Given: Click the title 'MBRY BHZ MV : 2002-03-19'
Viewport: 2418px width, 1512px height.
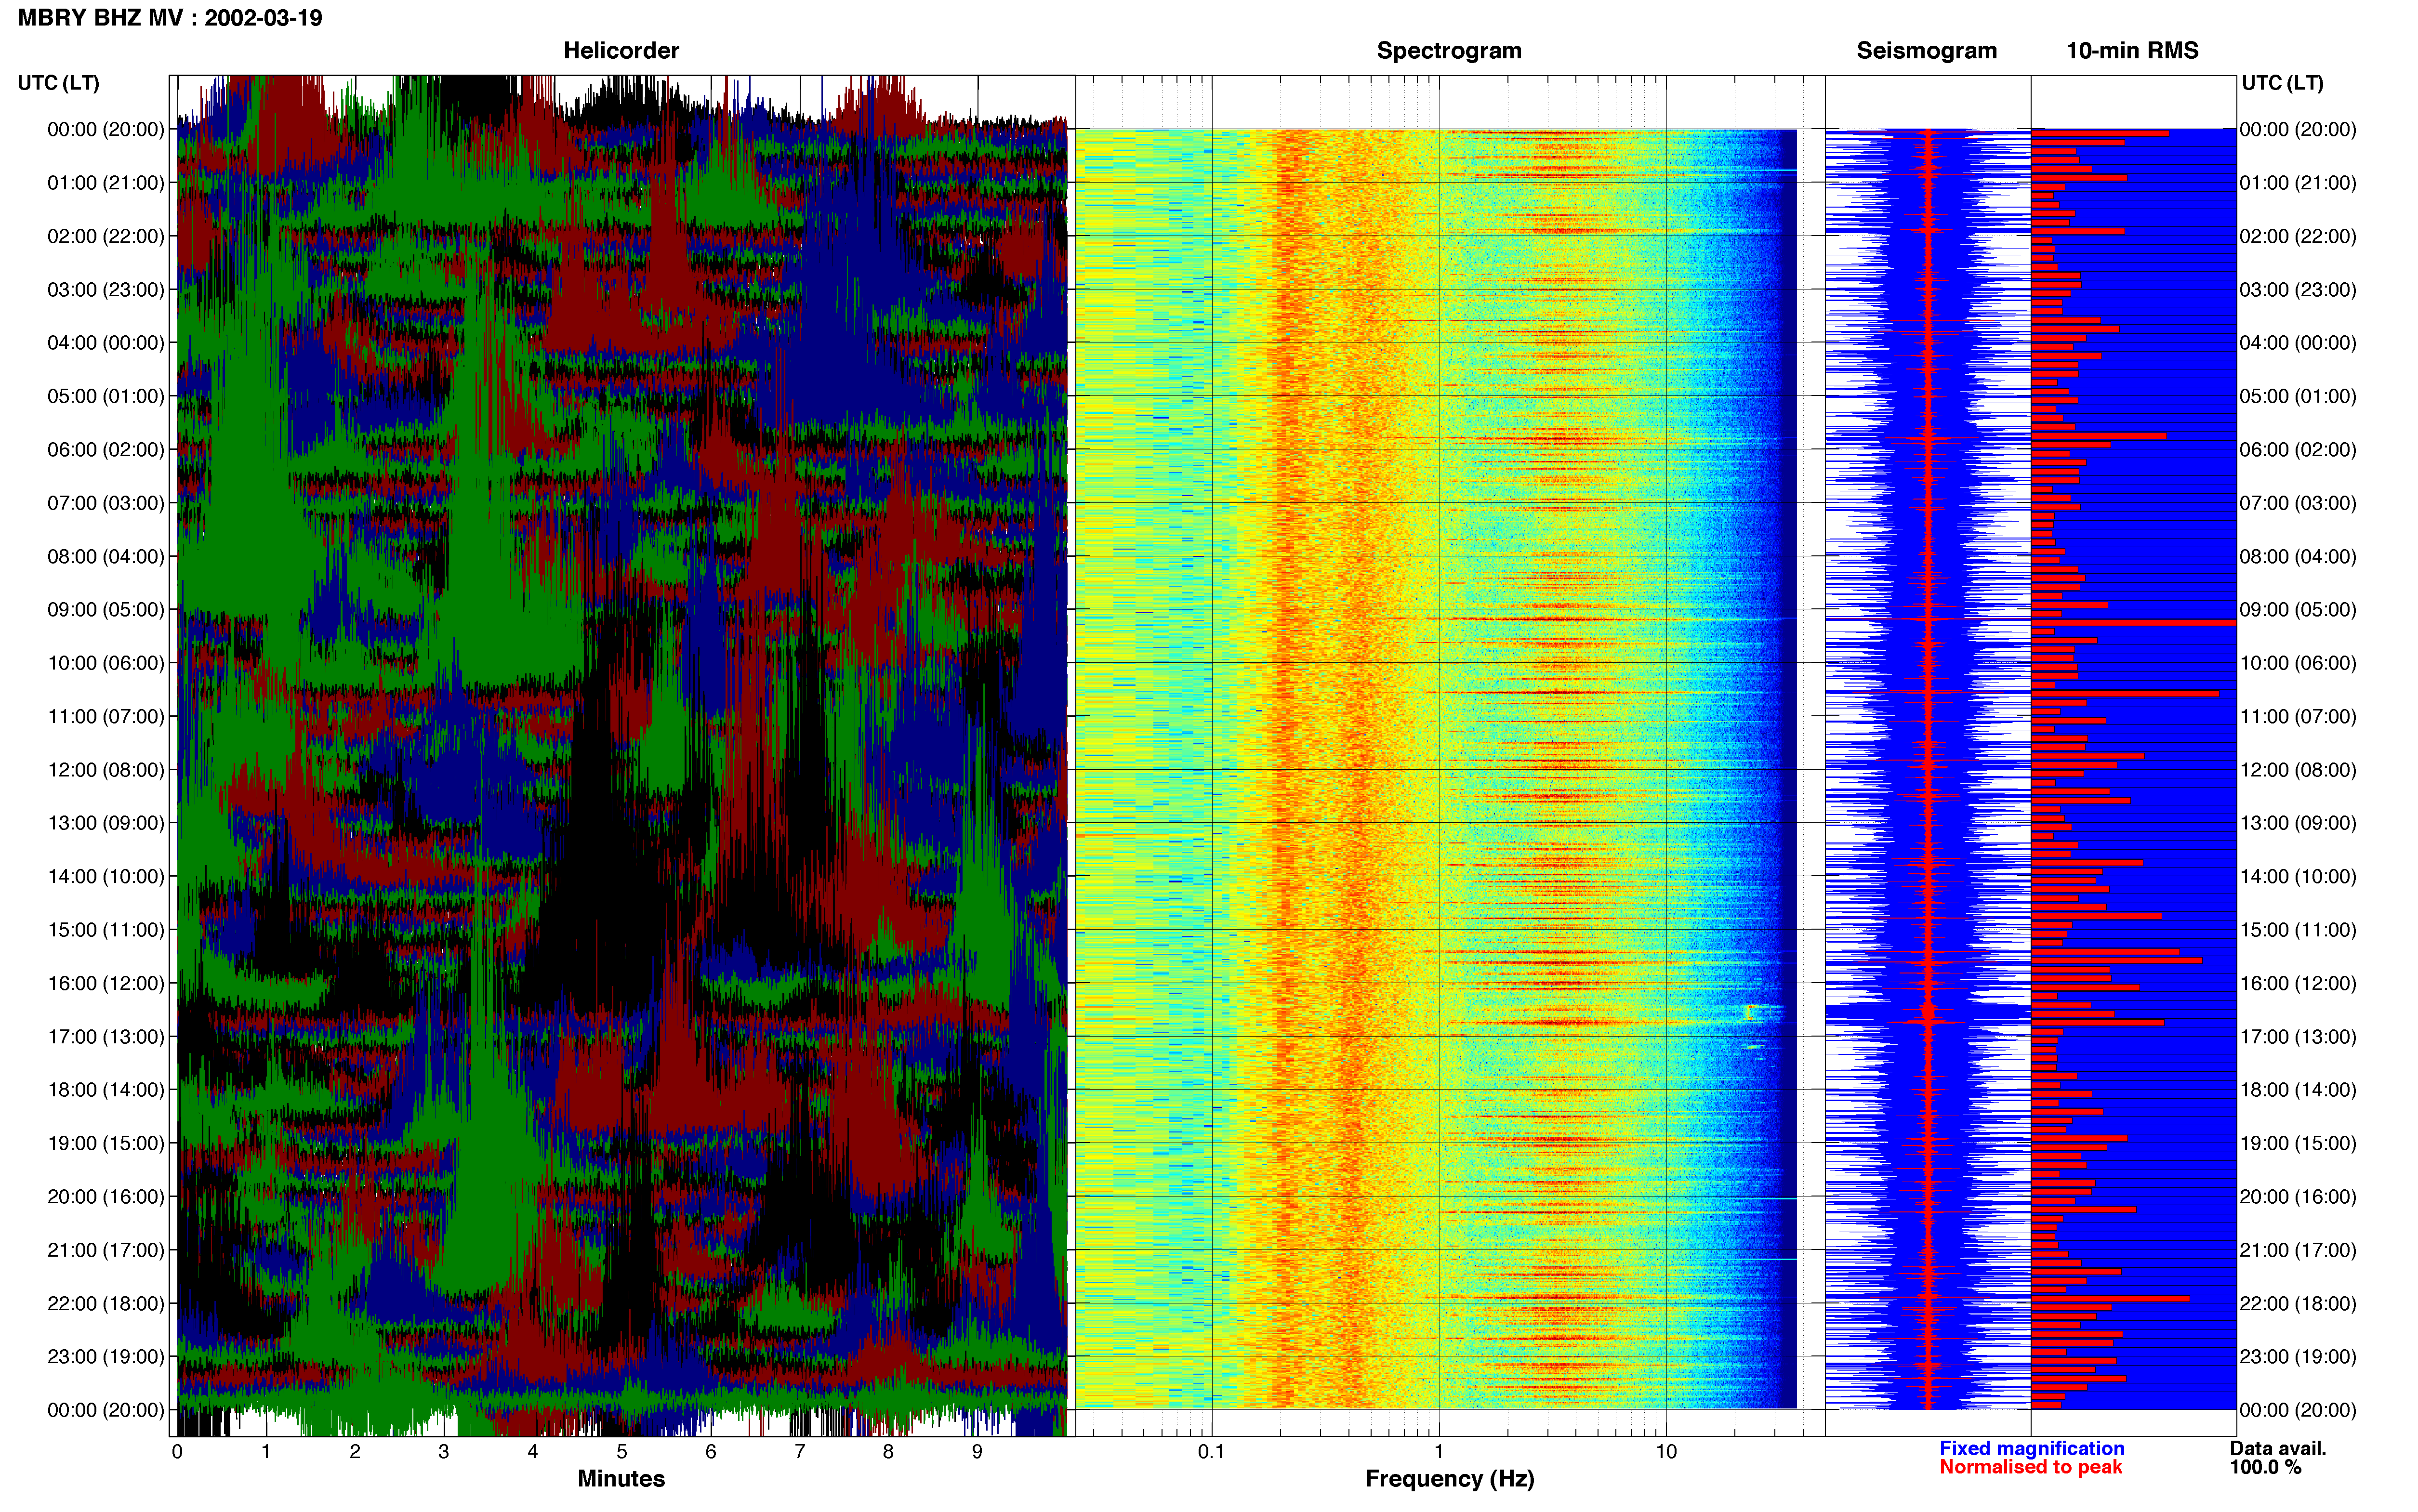Looking at the screenshot, I should coord(170,18).
